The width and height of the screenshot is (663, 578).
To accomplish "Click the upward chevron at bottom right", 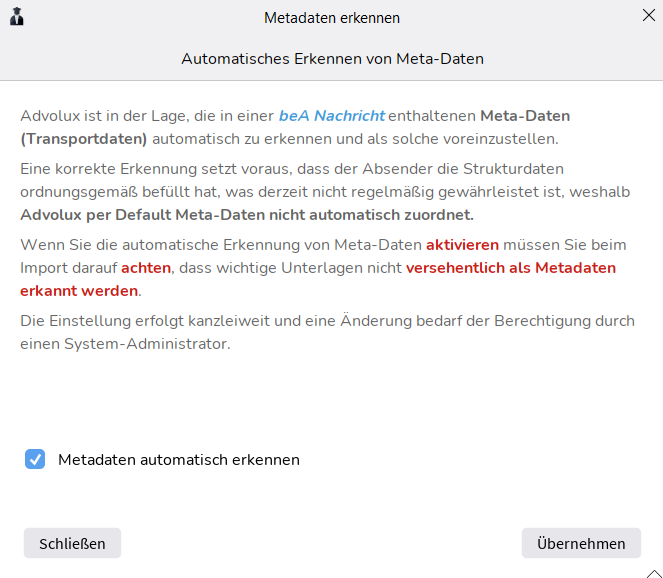I will point(654,572).
